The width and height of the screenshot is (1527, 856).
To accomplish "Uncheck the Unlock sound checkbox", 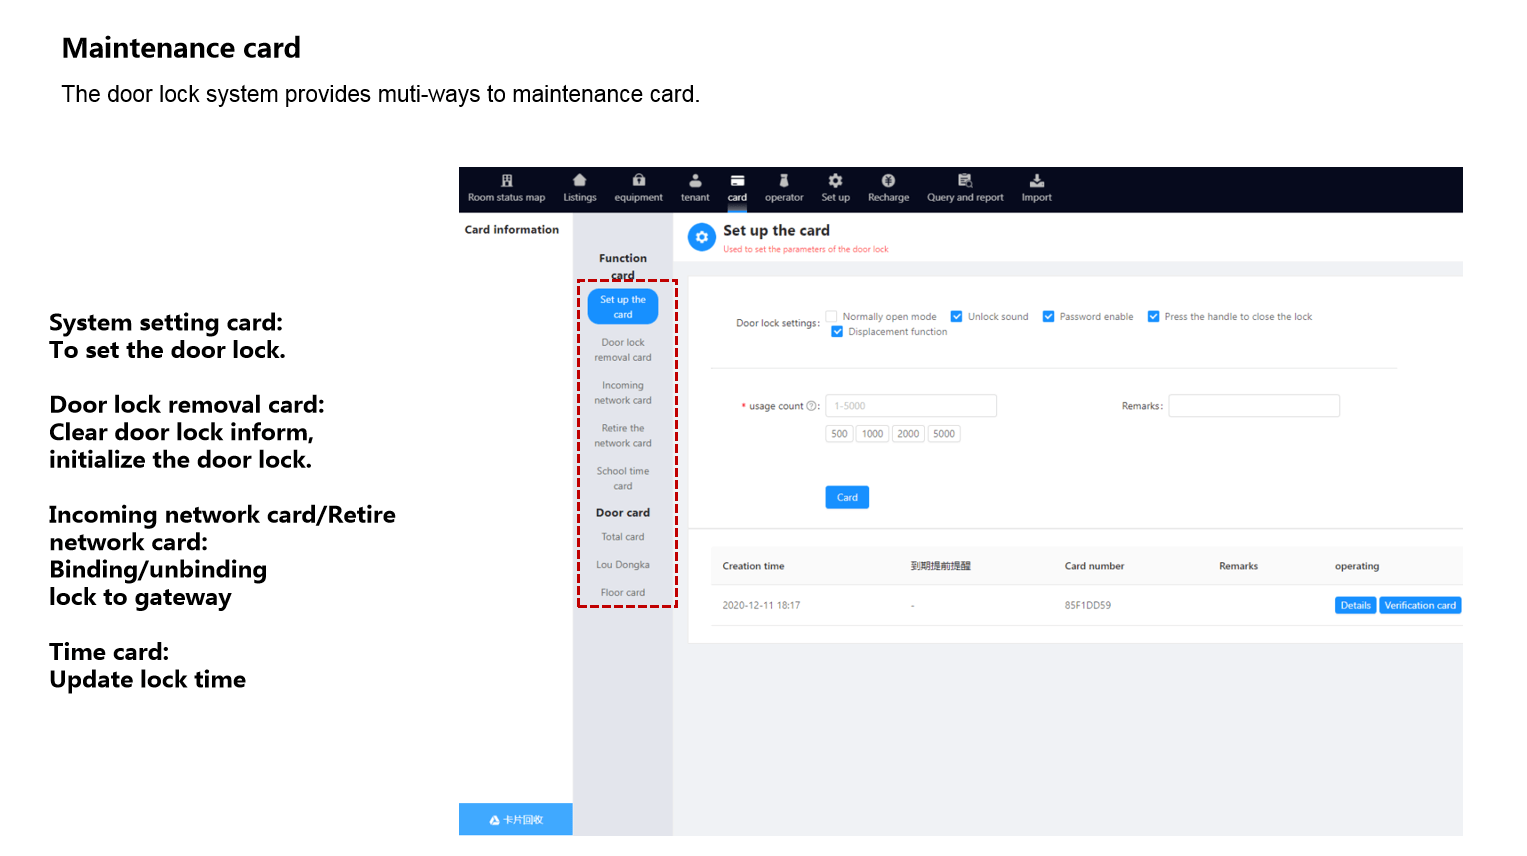I will 957,317.
